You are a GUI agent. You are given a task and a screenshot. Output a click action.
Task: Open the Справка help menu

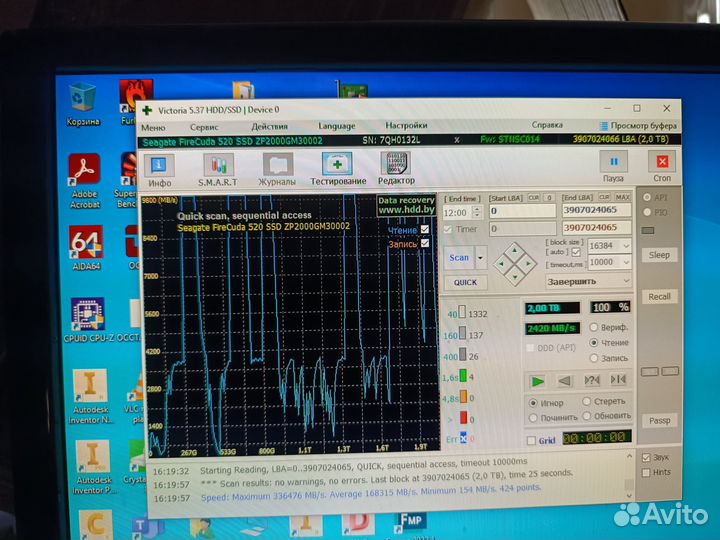coord(547,125)
